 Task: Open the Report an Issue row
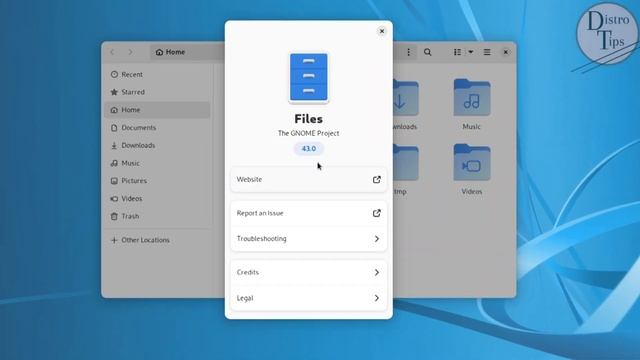[309, 213]
